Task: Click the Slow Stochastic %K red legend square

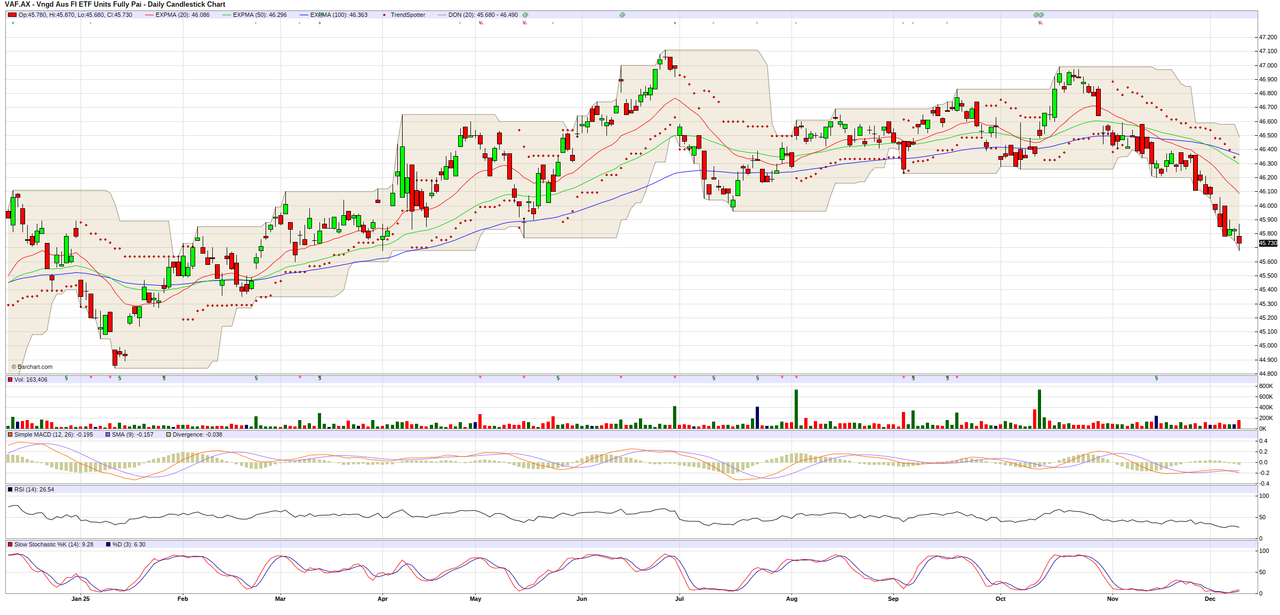Action: [x=11, y=545]
